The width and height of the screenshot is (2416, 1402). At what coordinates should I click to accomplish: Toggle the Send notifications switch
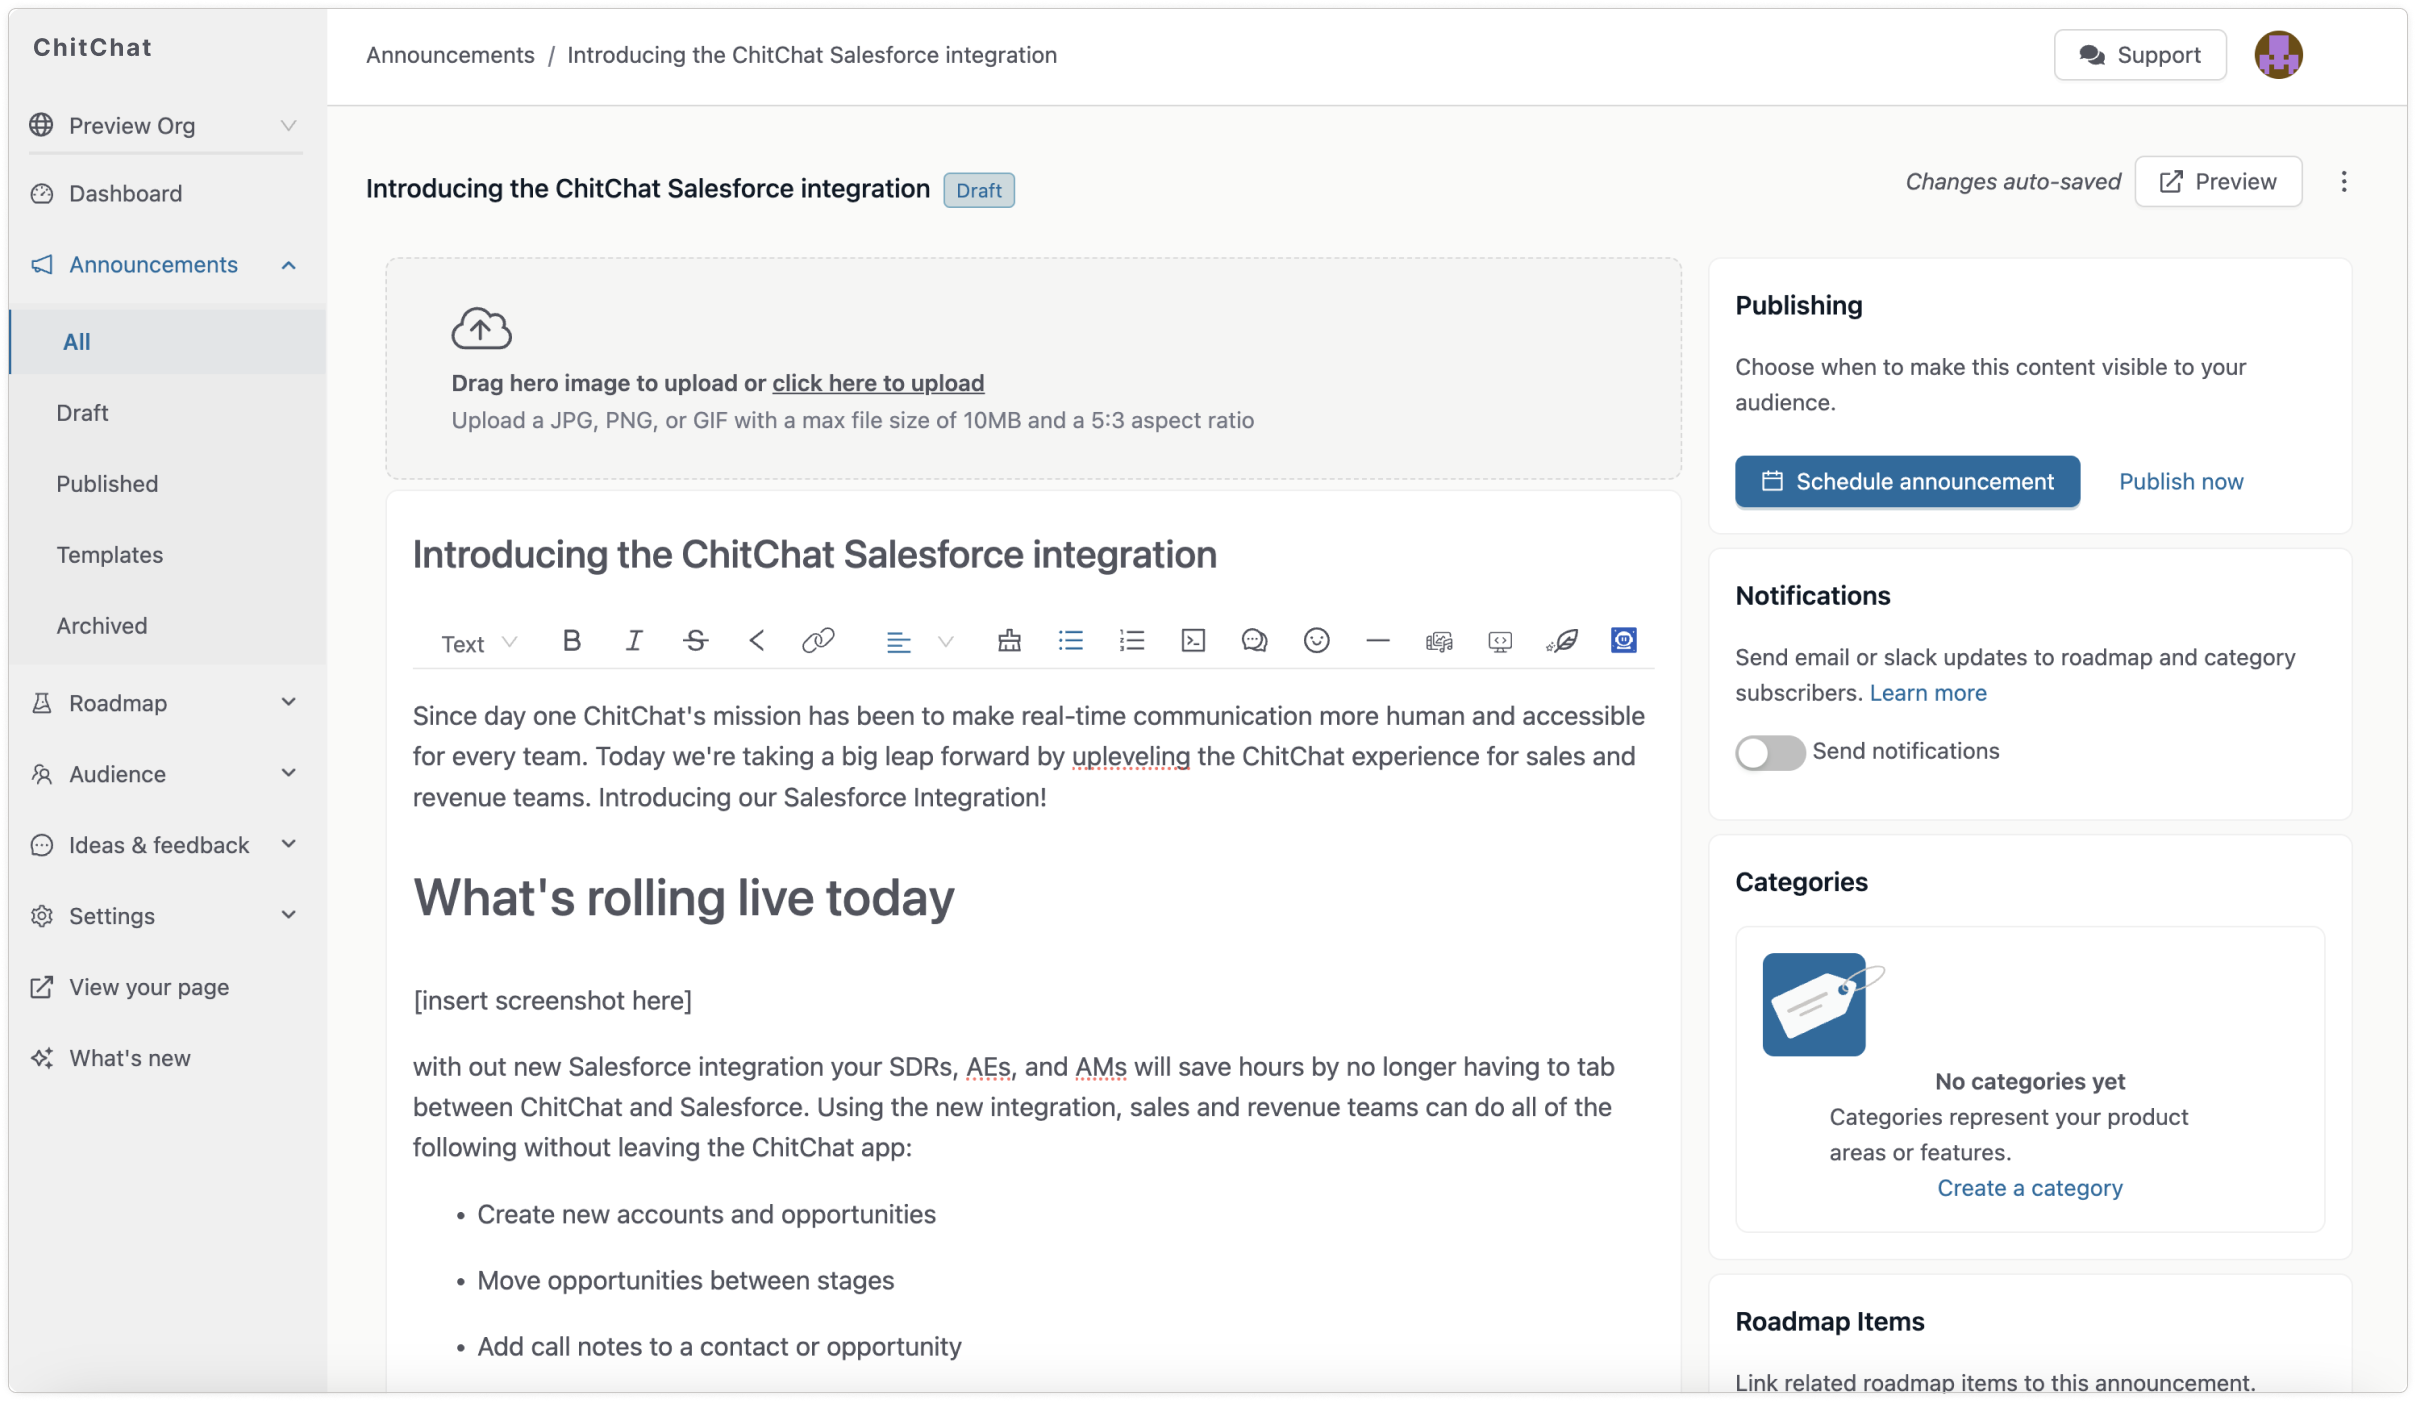click(x=1769, y=752)
